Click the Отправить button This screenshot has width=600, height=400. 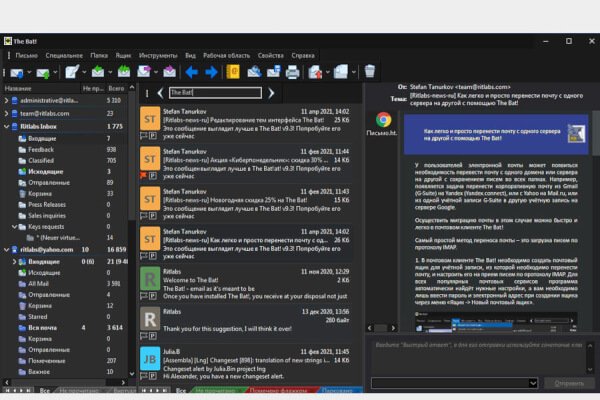(569, 383)
